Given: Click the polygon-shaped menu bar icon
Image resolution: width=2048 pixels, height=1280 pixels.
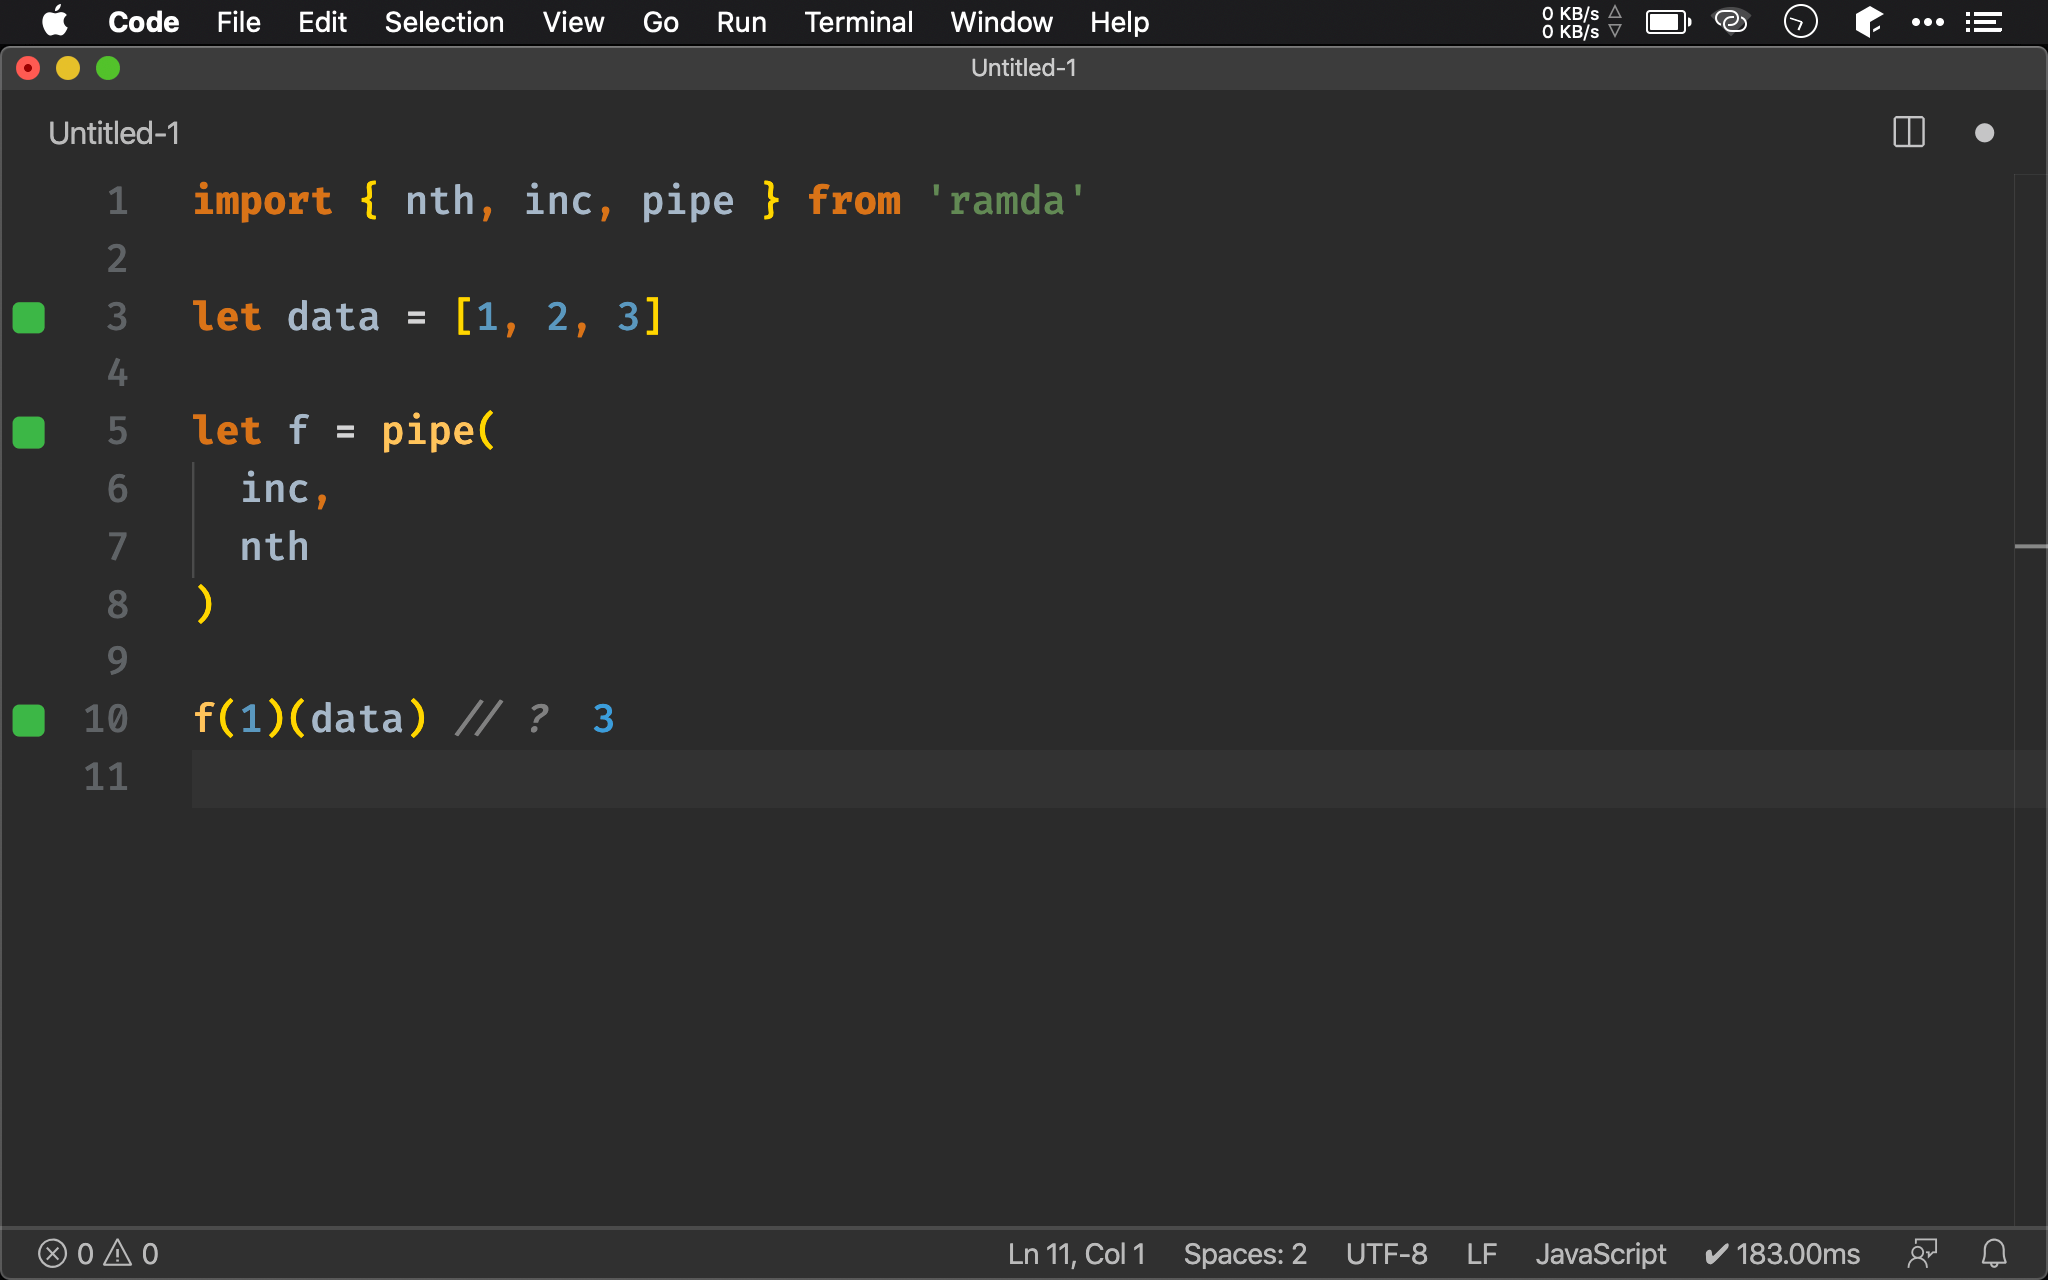Looking at the screenshot, I should [1867, 22].
